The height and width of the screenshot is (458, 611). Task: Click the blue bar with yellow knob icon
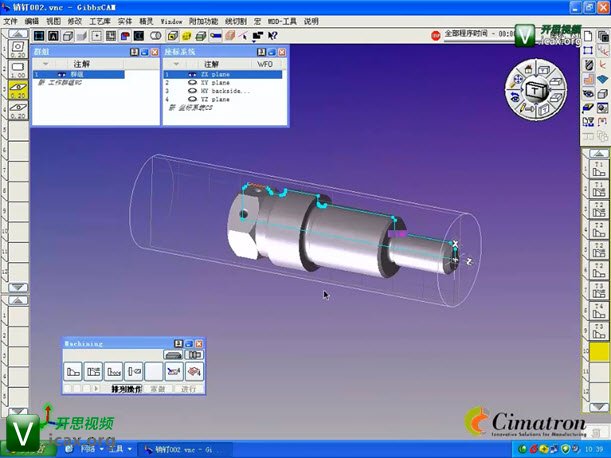point(215,36)
